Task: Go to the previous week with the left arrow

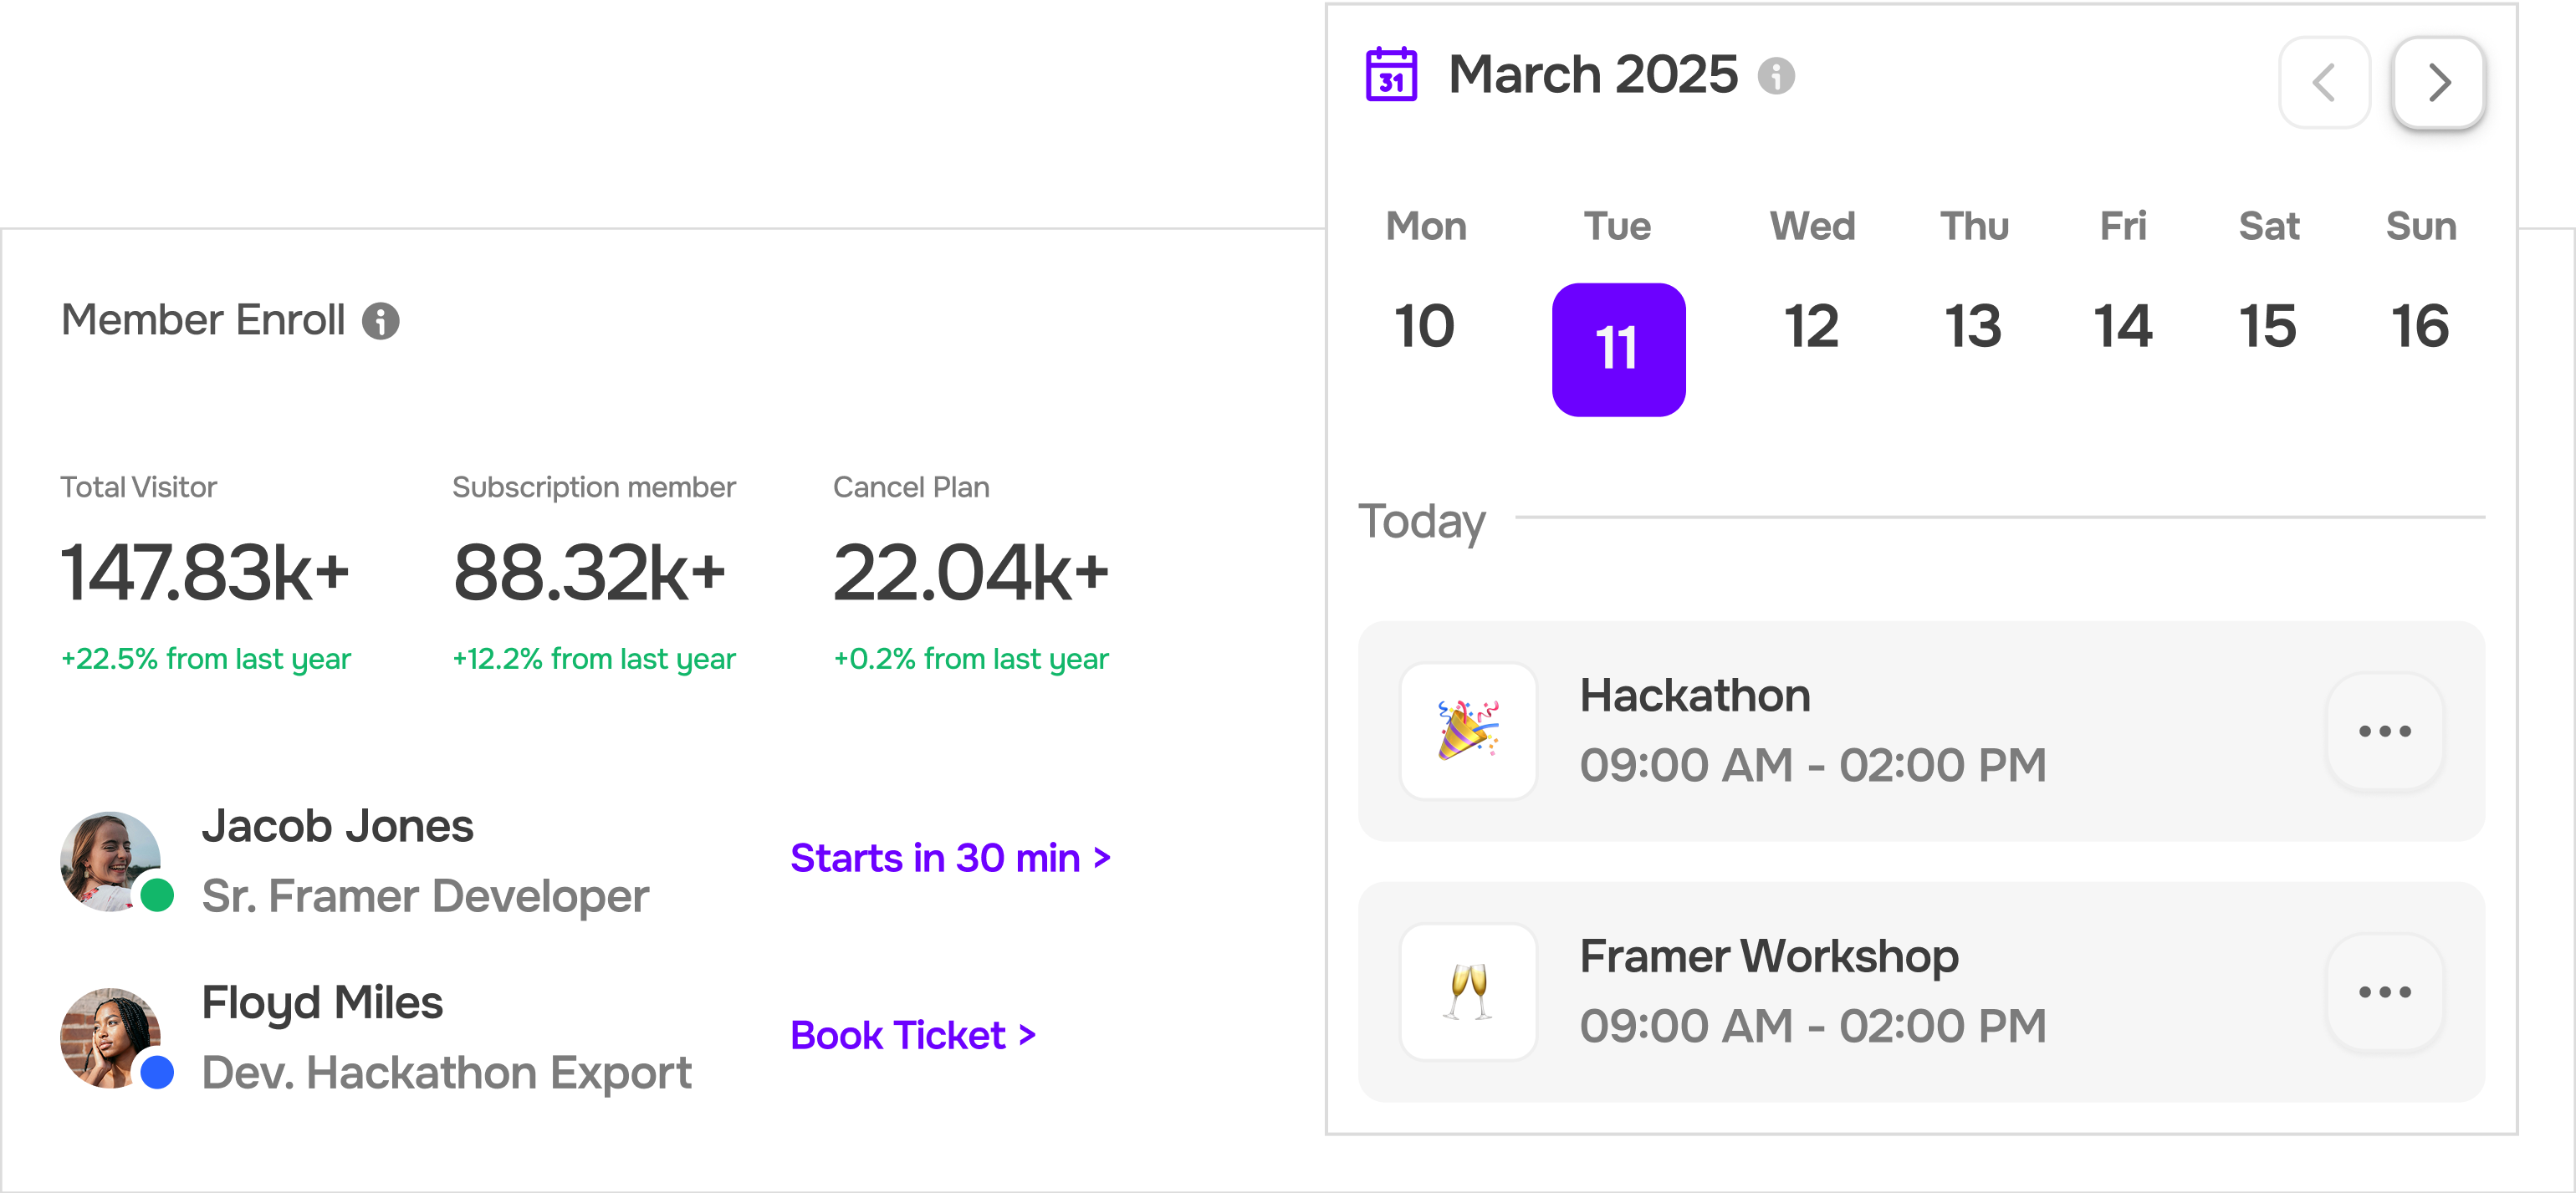Action: [2323, 83]
